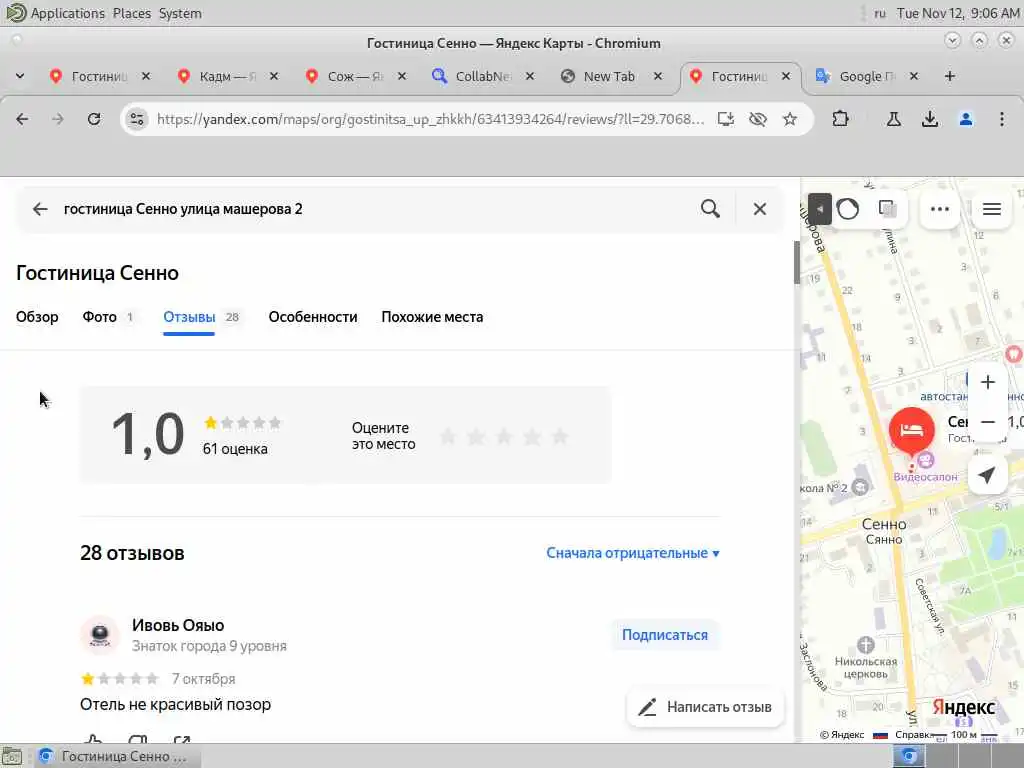Collapse the side panel with the dark arrow
This screenshot has height=768, width=1024.
820,209
